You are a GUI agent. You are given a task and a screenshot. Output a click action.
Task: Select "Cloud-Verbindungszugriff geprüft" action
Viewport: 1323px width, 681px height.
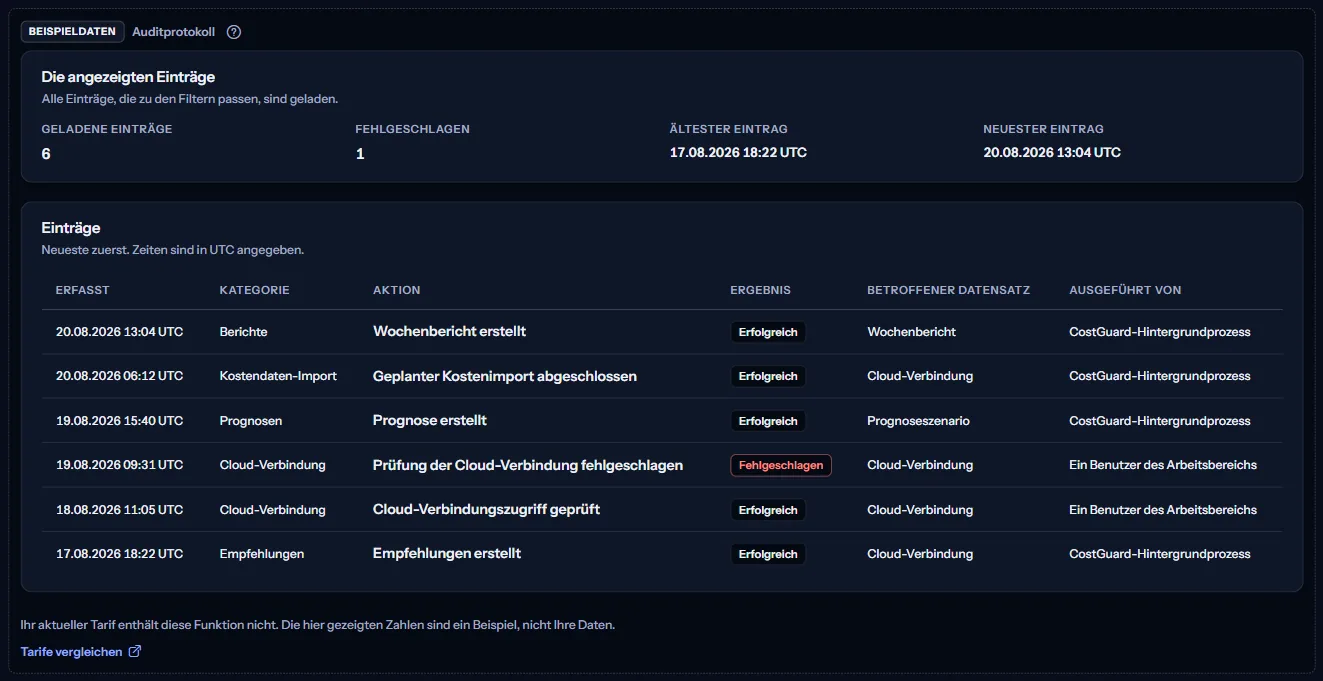click(x=487, y=509)
